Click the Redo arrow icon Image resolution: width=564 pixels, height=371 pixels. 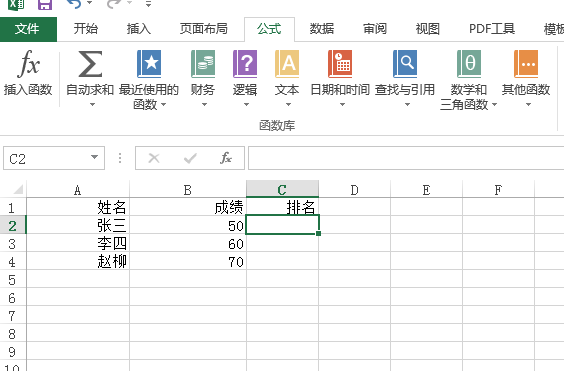click(114, 4)
